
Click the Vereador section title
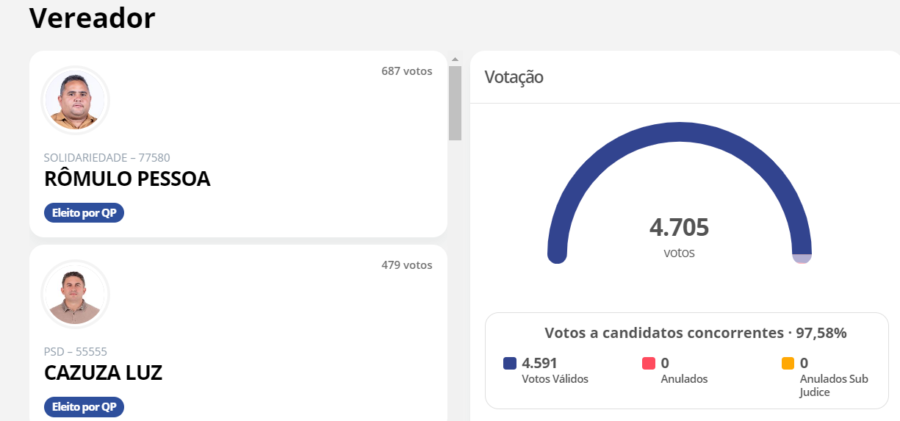92,18
